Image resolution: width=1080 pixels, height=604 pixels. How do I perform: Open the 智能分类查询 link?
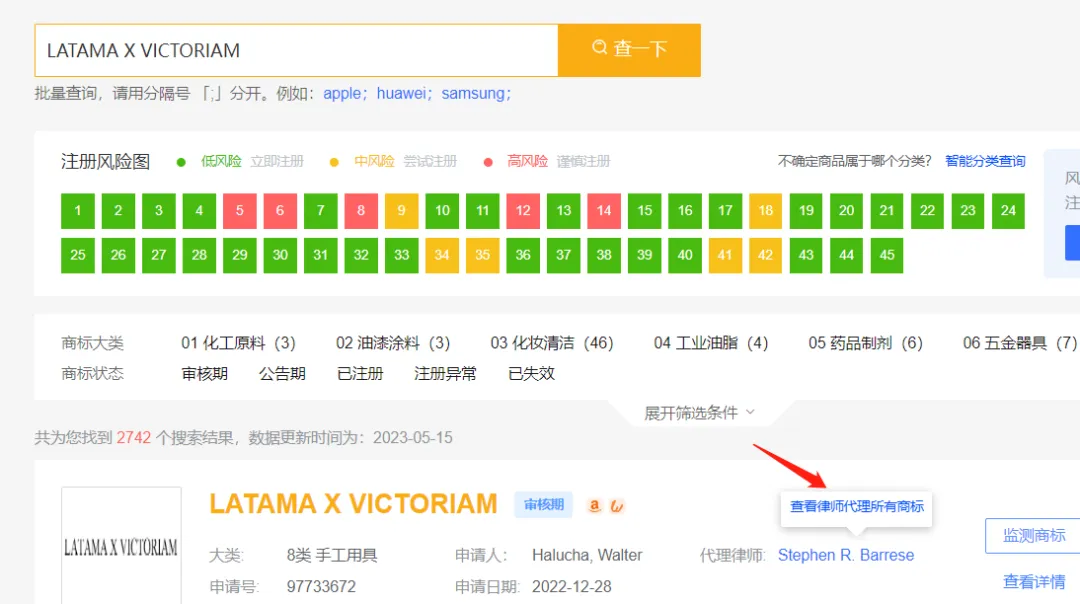point(985,161)
